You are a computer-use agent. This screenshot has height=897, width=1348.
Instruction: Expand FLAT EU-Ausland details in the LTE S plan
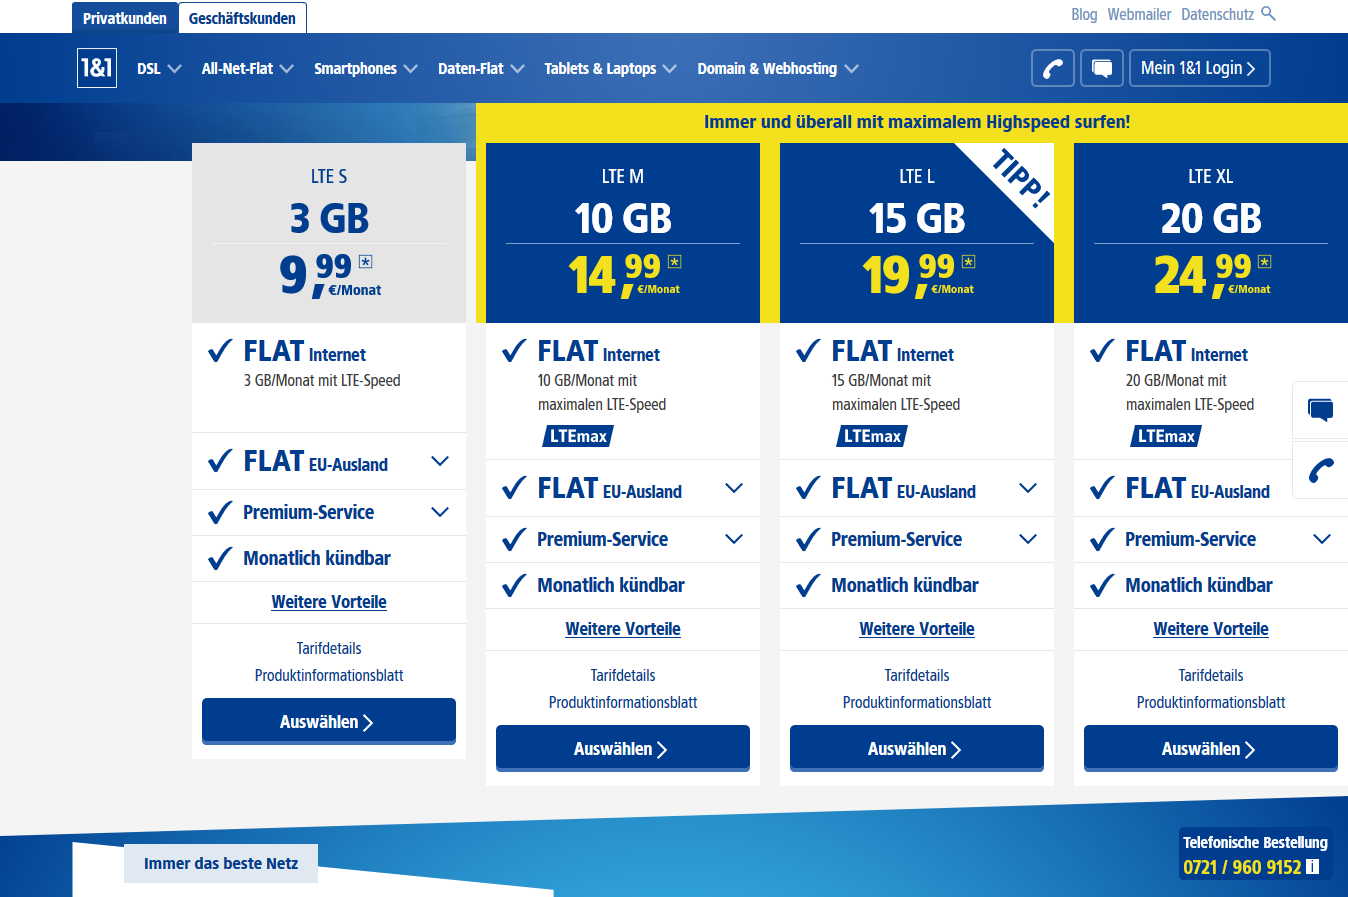pos(439,461)
